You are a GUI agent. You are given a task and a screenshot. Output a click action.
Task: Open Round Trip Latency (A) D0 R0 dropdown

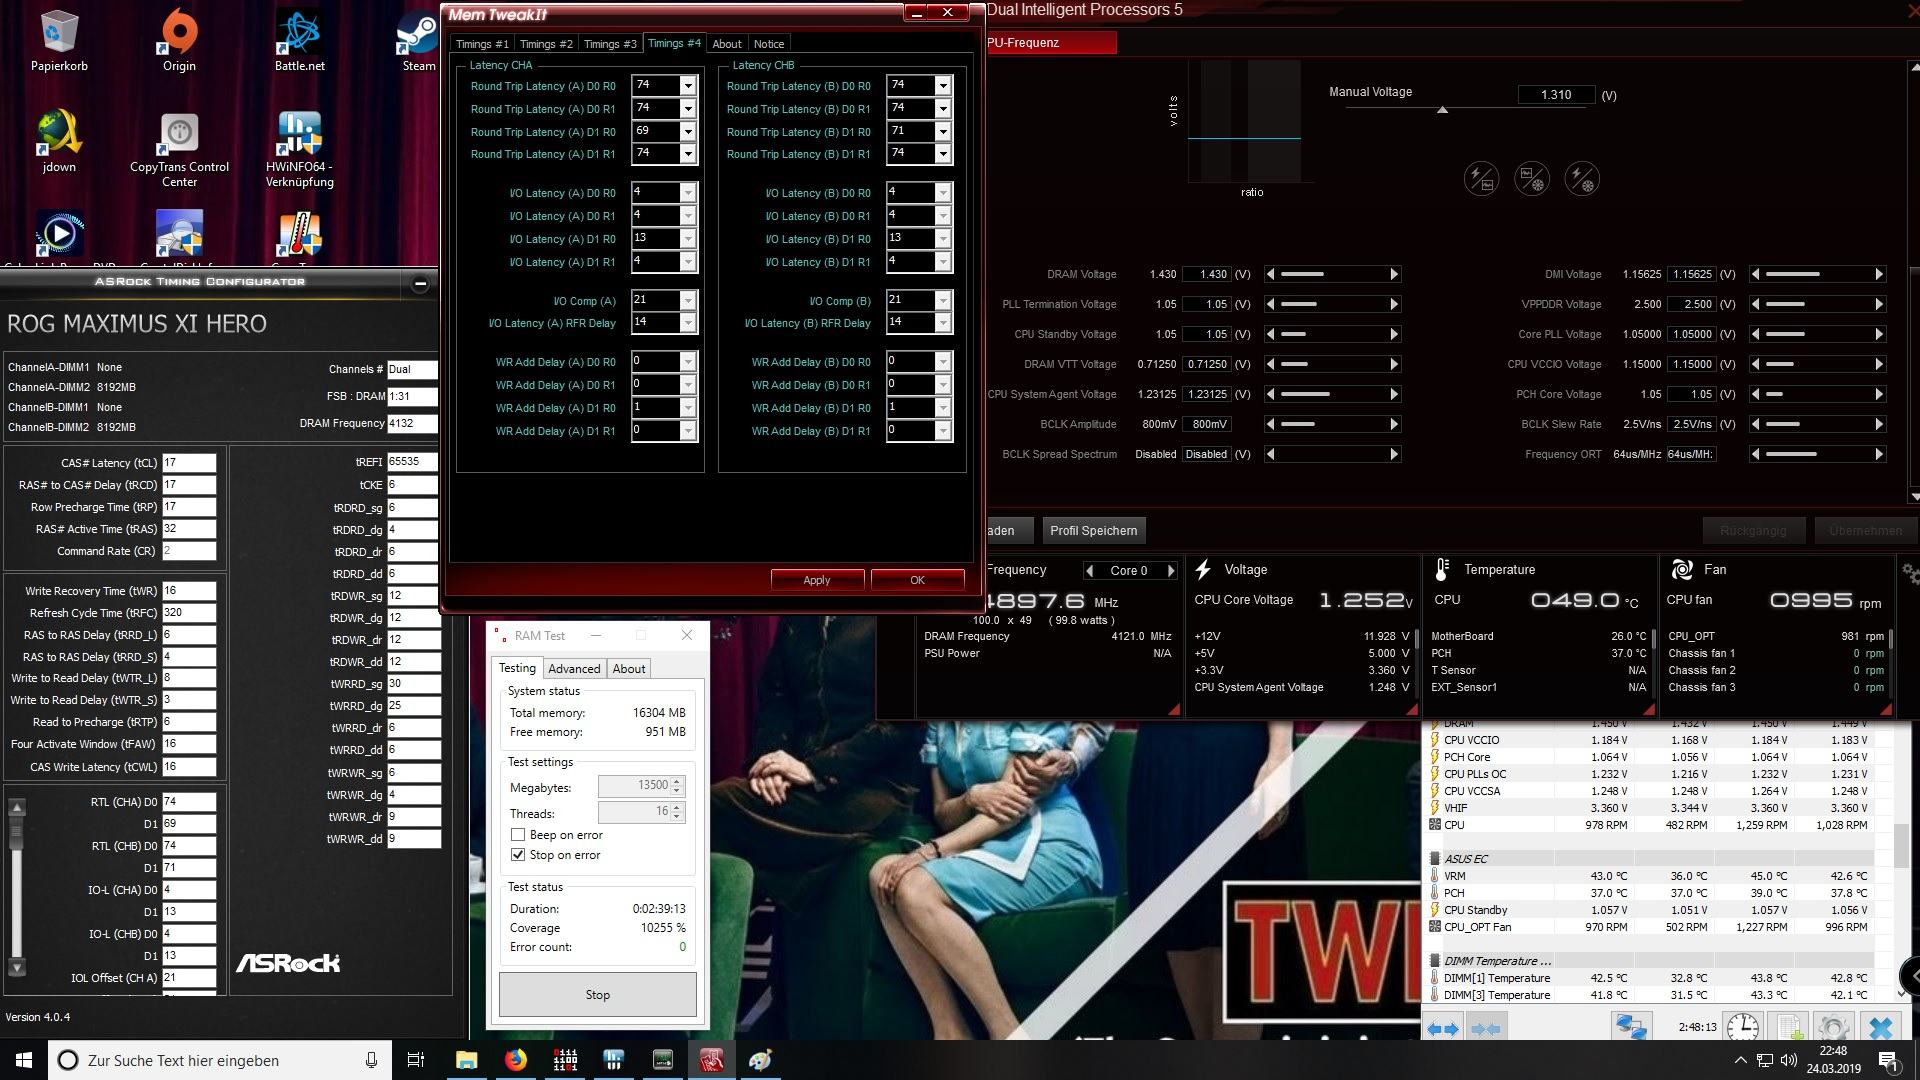687,86
